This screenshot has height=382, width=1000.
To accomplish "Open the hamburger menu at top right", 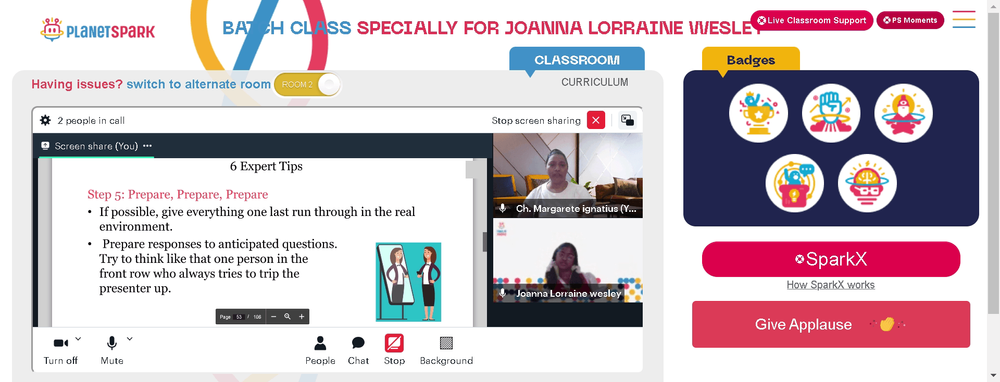I will point(964,19).
